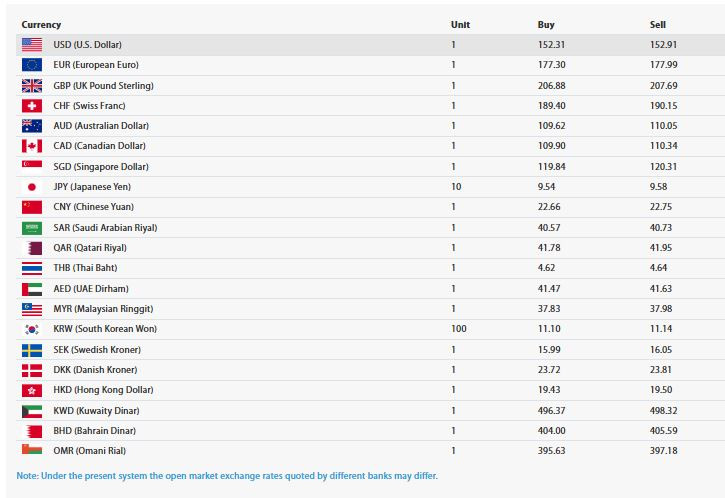Click the Currency column header
The width and height of the screenshot is (725, 498).
(x=41, y=25)
